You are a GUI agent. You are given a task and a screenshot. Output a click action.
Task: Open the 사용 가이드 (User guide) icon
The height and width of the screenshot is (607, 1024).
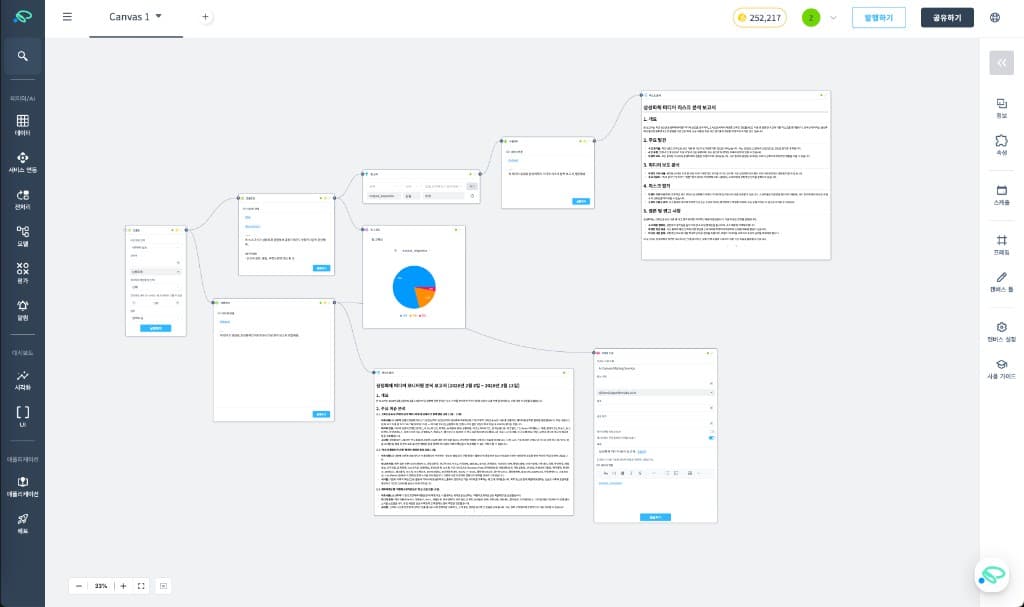(x=1001, y=368)
